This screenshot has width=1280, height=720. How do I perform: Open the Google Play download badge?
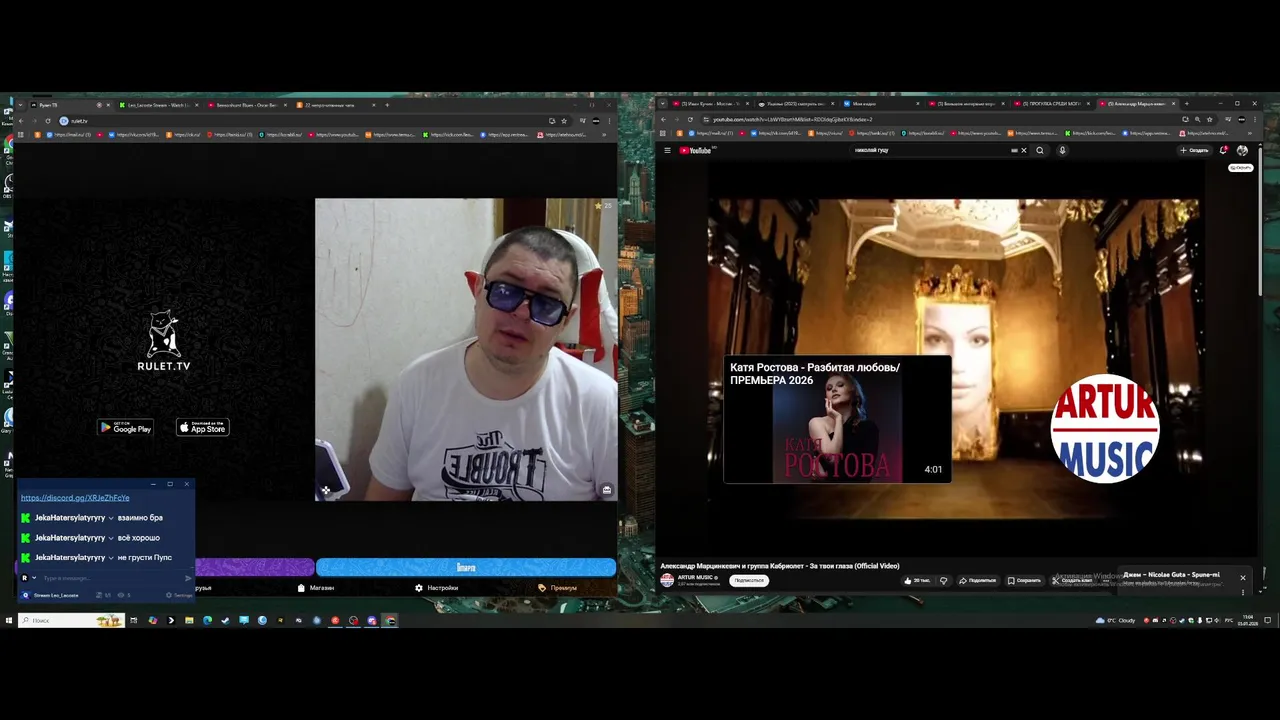125,428
